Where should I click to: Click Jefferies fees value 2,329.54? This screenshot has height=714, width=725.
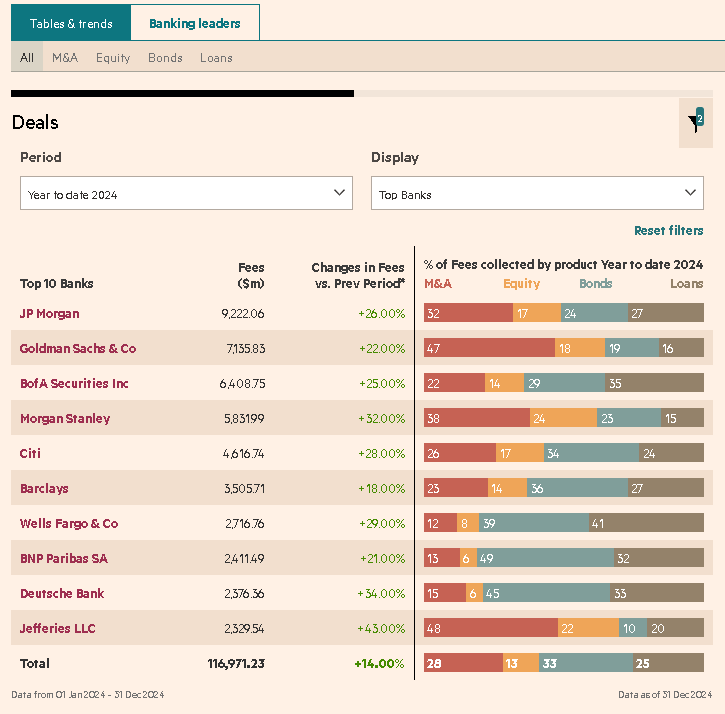click(244, 628)
